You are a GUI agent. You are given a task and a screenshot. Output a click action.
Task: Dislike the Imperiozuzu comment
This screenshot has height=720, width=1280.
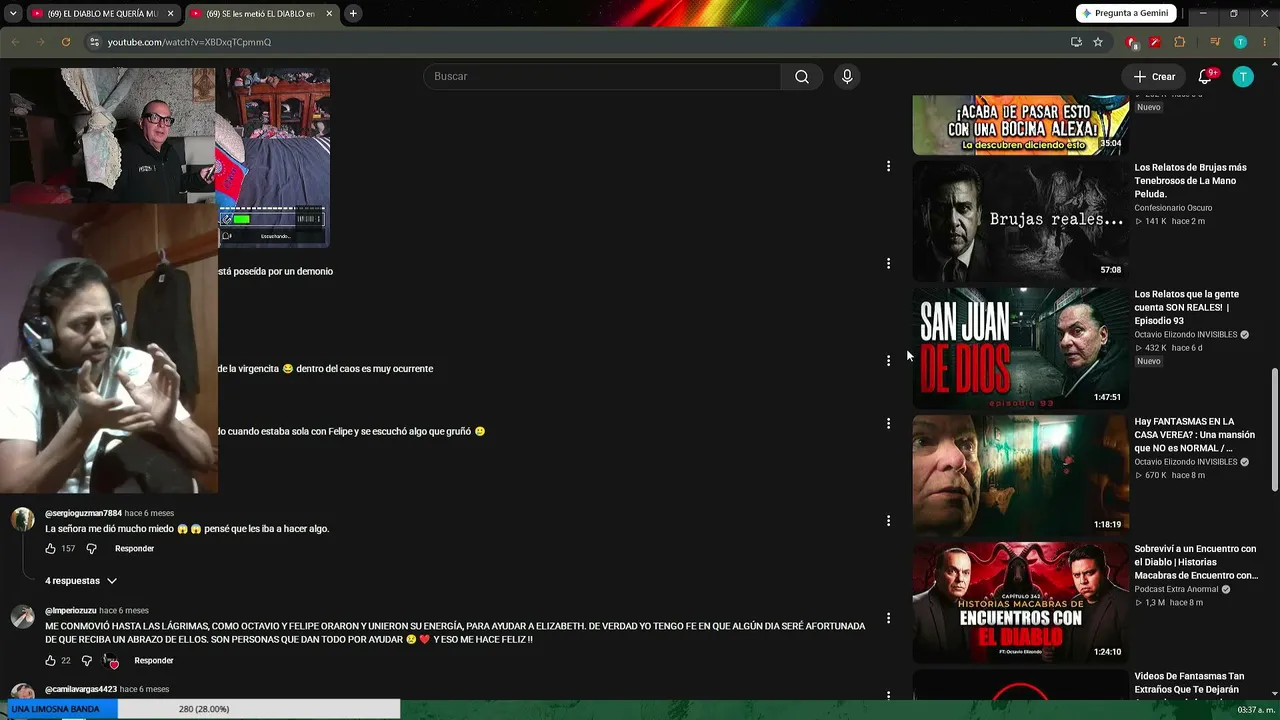86,661
